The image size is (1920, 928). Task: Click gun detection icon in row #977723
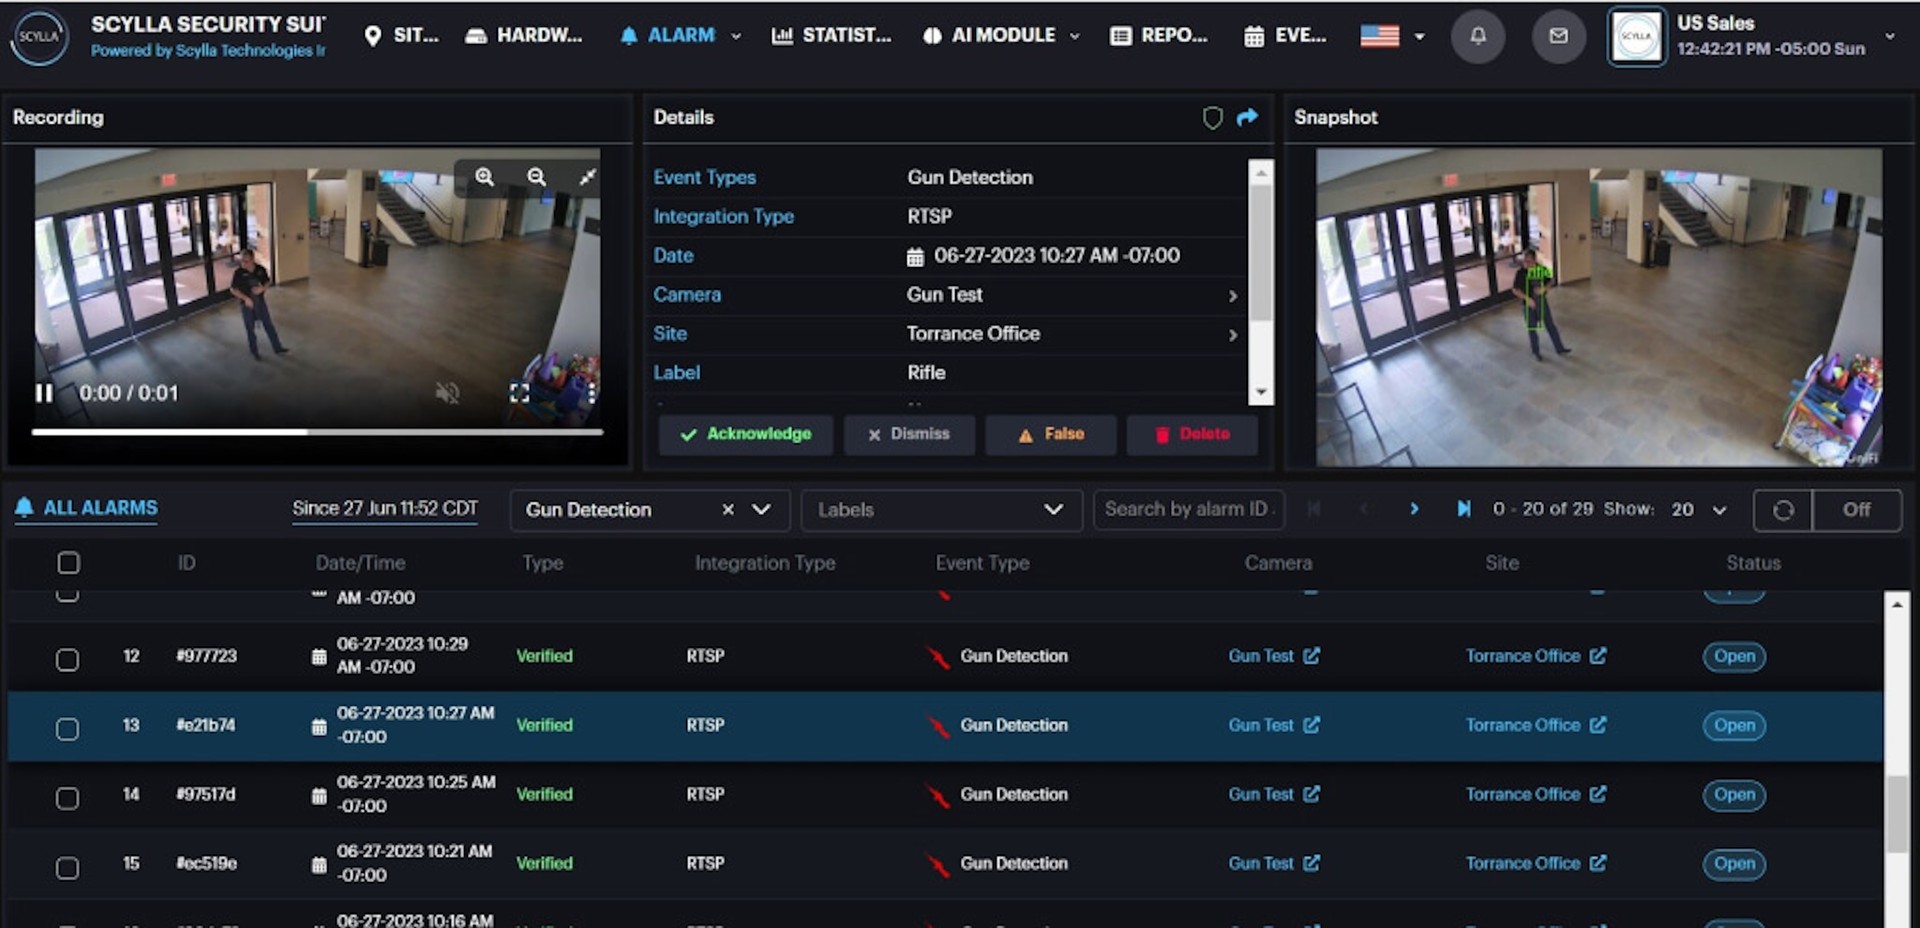938,658
